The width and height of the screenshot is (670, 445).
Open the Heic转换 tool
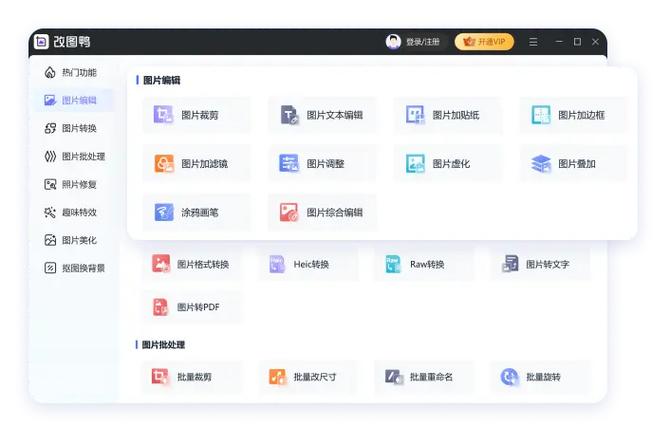308,264
